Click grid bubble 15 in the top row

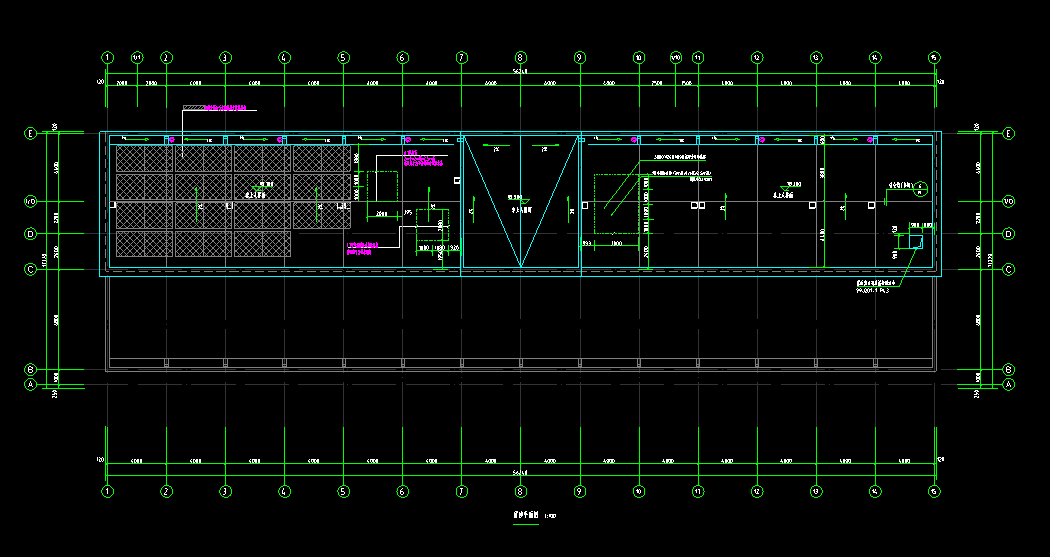point(934,58)
